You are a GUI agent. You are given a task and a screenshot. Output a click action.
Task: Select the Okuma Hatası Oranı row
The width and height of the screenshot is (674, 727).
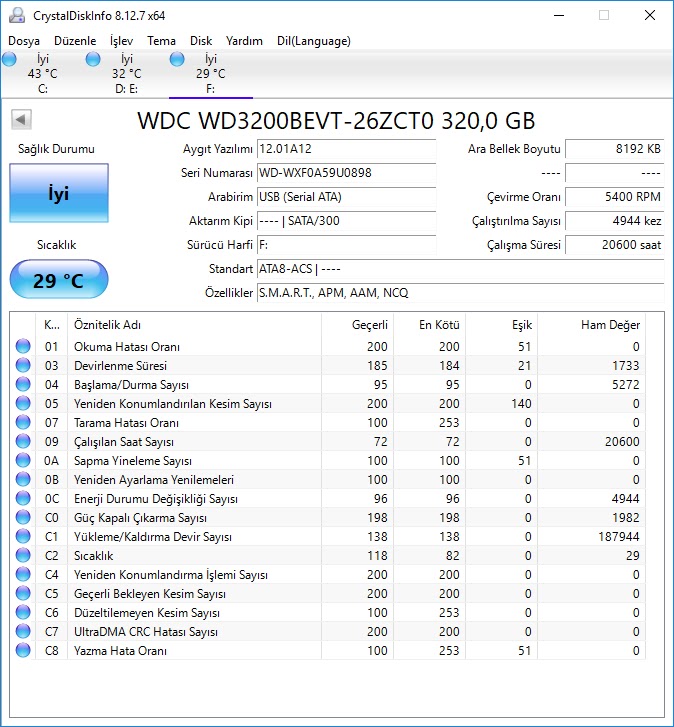[x=328, y=346]
